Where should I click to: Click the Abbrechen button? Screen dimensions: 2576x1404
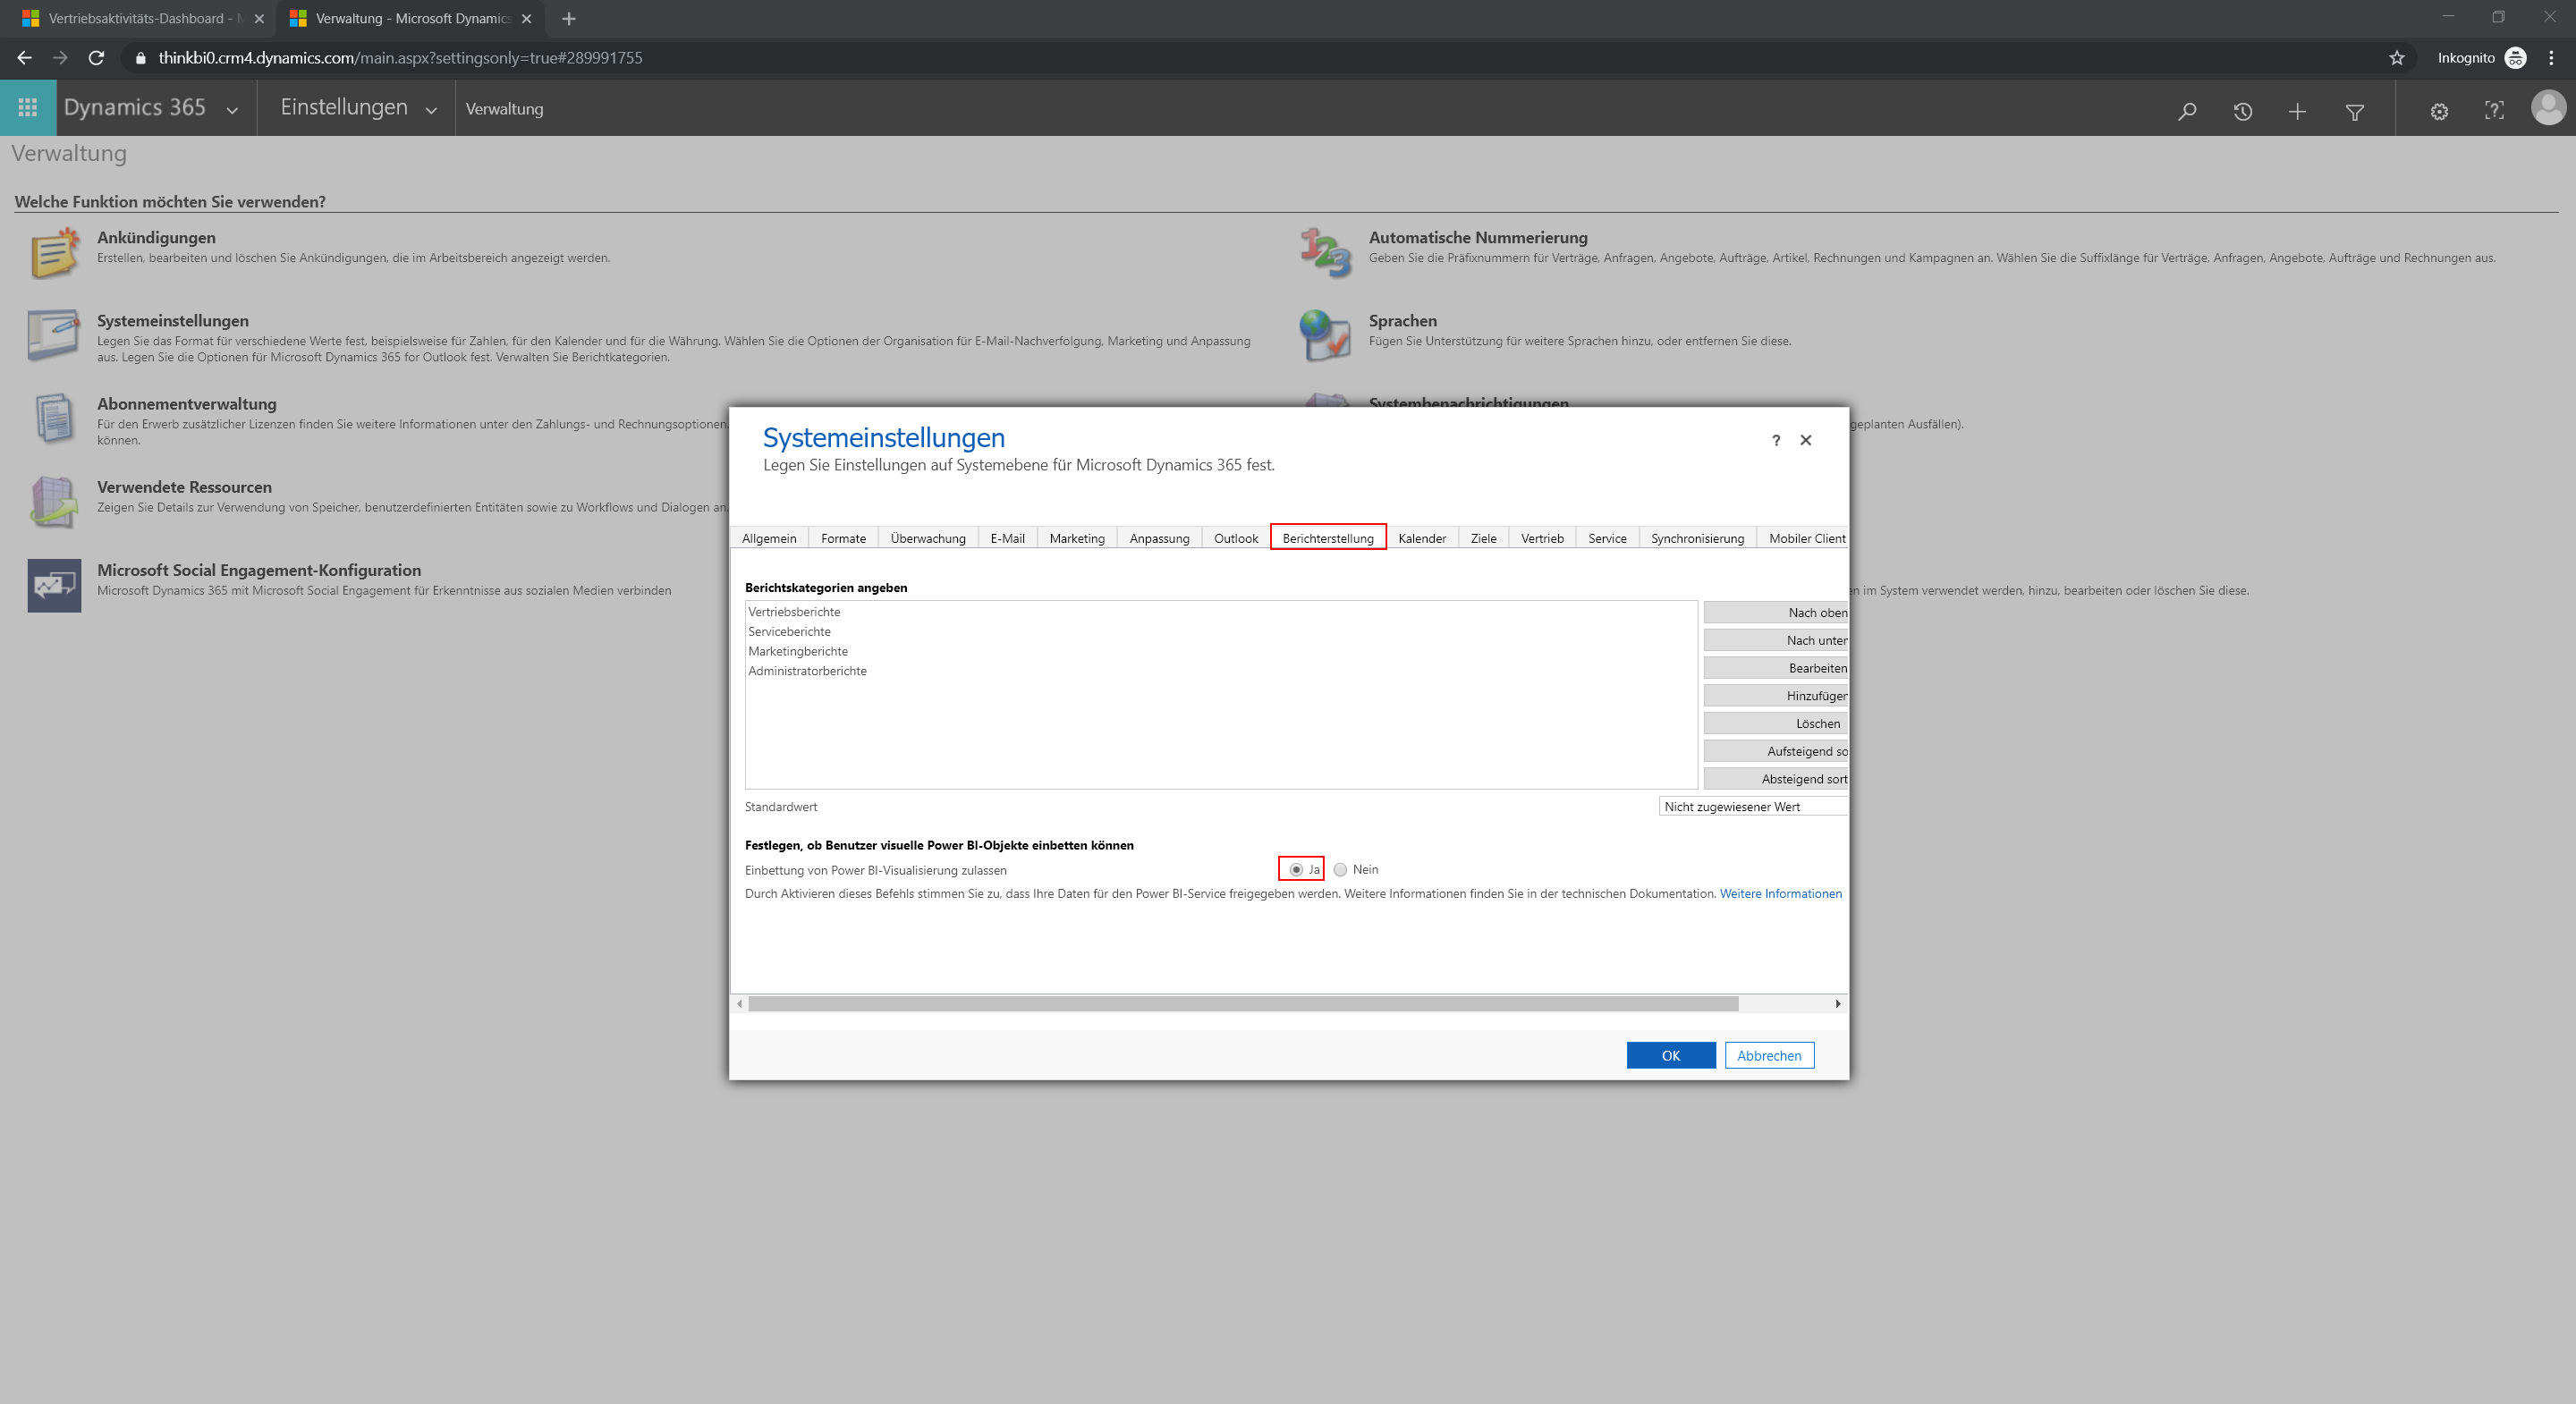click(x=1768, y=1055)
